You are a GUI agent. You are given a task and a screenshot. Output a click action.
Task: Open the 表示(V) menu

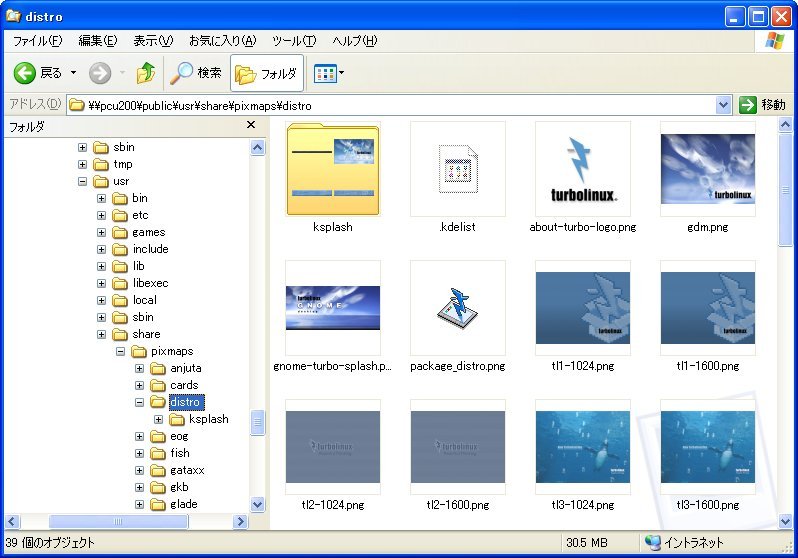click(x=153, y=41)
